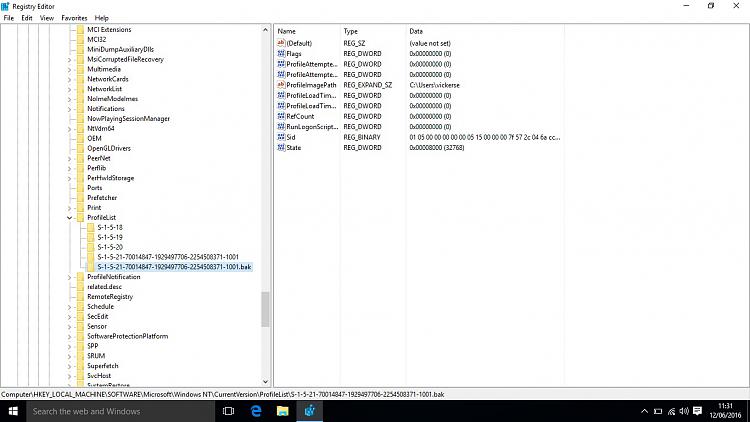This screenshot has height=422, width=750.
Task: Click the RunLogonScript value icon
Action: [281, 127]
